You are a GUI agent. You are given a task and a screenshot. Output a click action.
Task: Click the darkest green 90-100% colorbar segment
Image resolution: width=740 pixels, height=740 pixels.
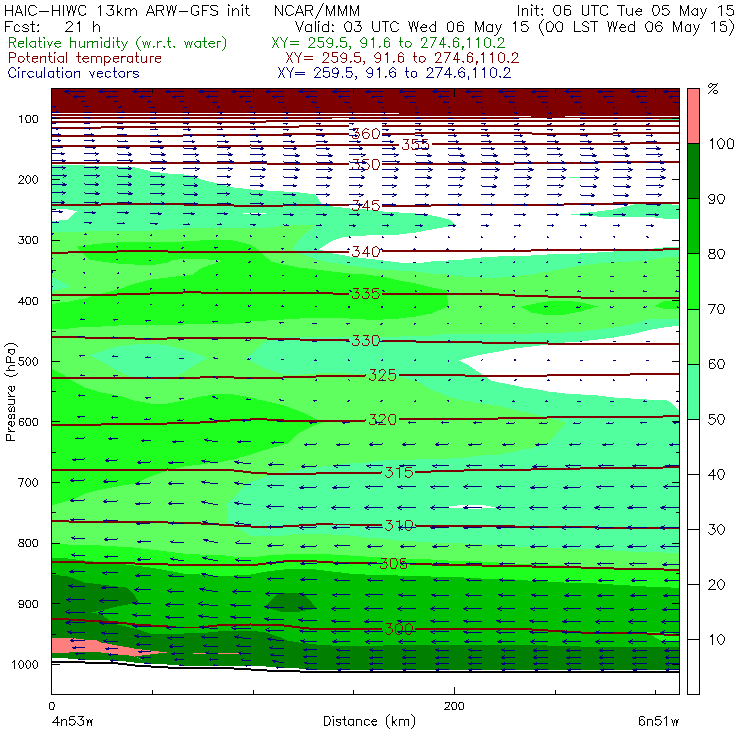point(693,171)
